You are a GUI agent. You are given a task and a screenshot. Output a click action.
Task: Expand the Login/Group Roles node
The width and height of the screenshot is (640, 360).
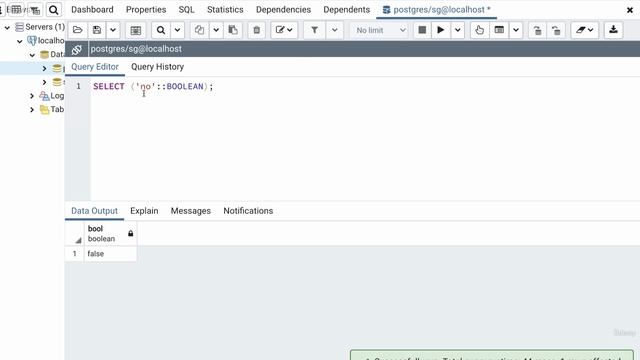[32, 96]
